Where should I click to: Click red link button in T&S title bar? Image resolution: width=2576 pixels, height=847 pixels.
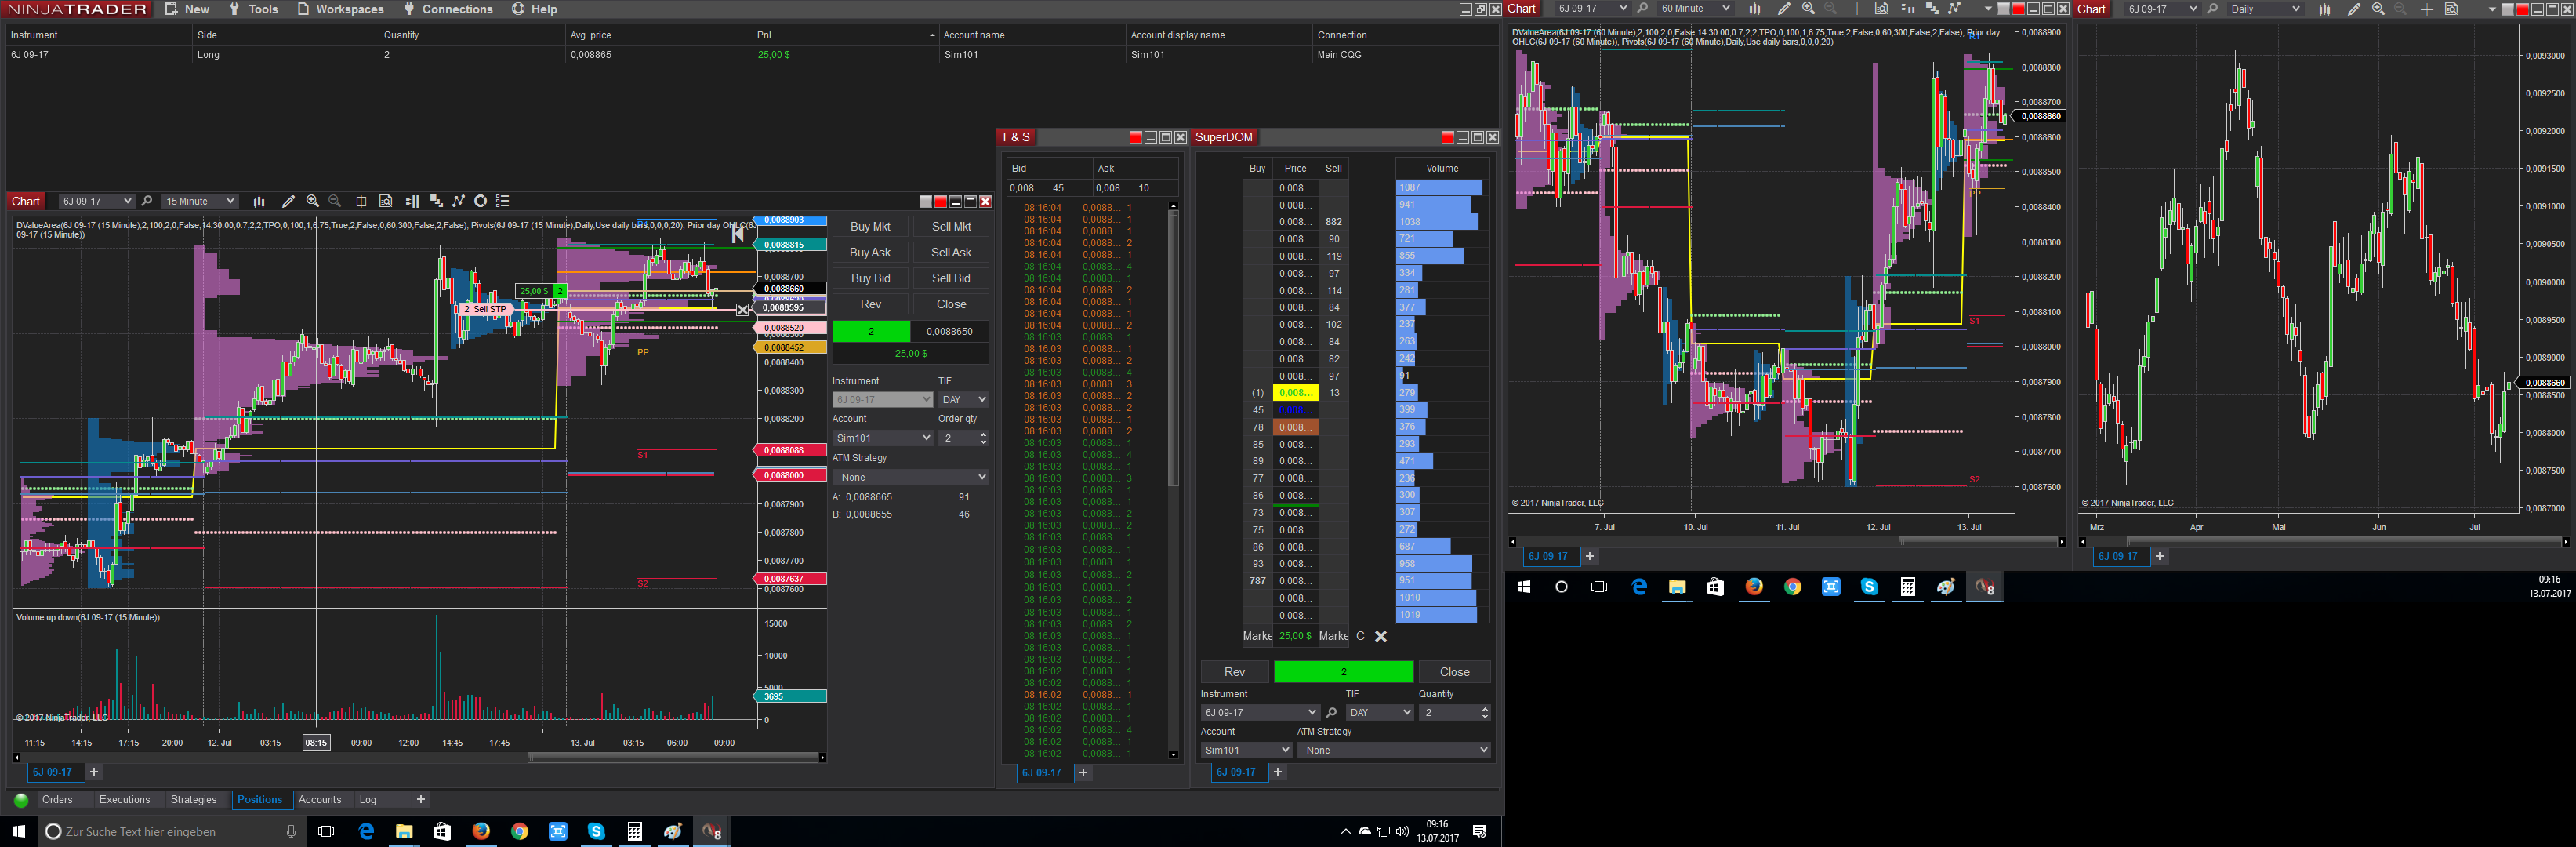(1135, 137)
